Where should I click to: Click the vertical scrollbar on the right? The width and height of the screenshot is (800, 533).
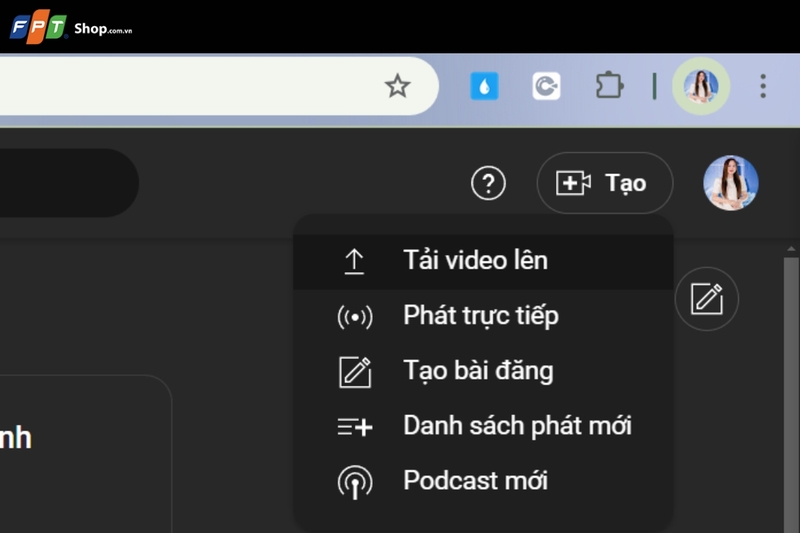(791, 394)
